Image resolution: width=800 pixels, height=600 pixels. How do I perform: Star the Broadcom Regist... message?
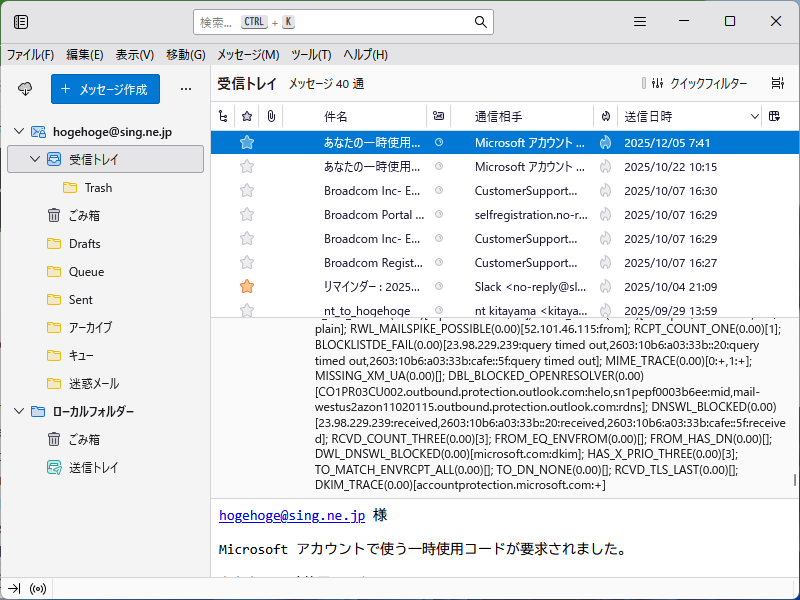point(247,262)
